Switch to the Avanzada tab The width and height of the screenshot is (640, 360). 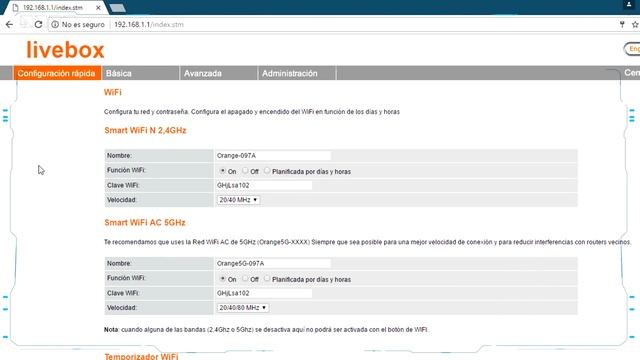(218, 73)
